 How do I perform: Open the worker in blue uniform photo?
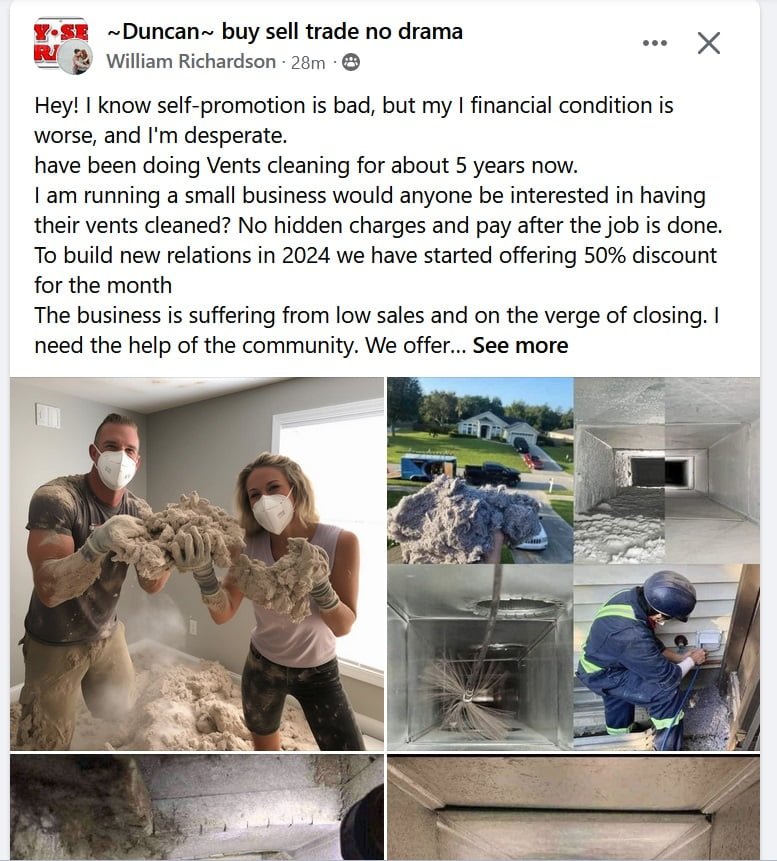point(667,657)
